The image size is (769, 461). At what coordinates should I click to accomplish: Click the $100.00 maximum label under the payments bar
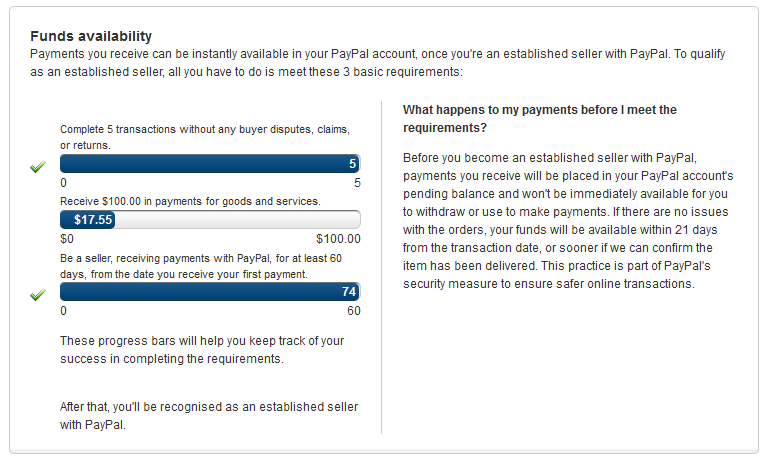coord(338,239)
